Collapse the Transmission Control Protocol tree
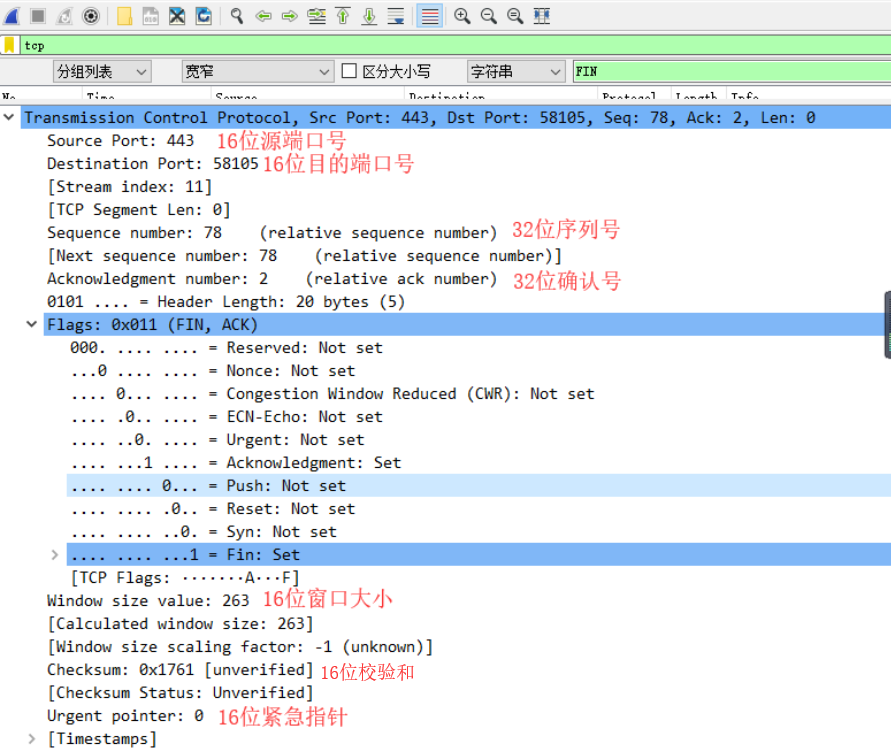This screenshot has width=891, height=756. 9,118
